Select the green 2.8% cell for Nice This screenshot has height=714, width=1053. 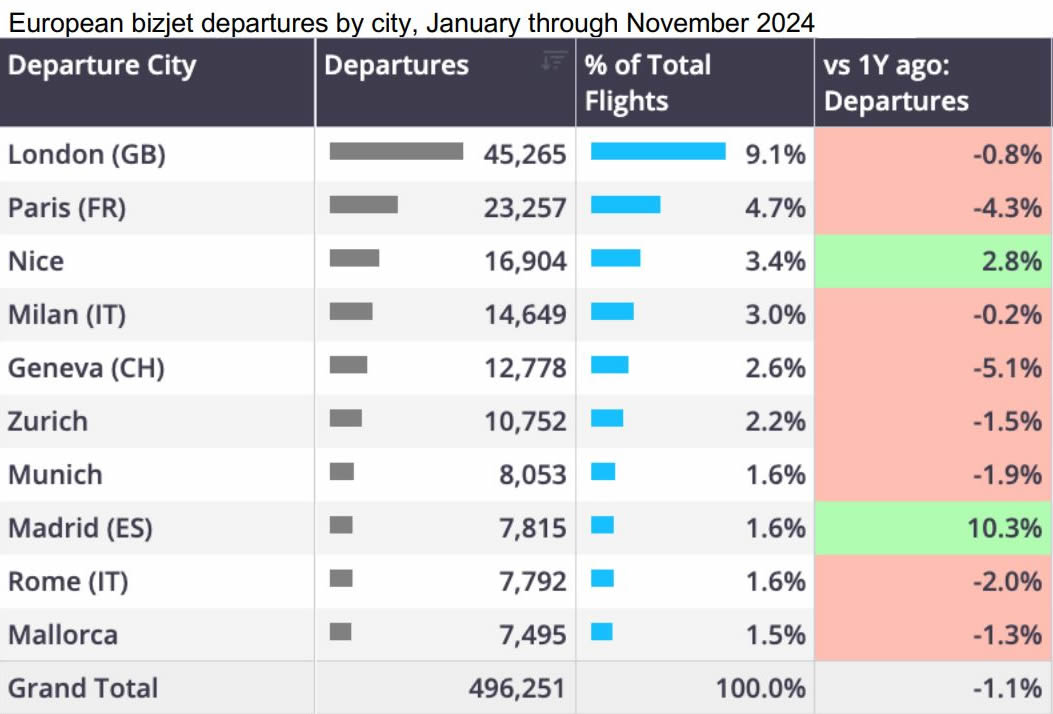click(x=933, y=261)
